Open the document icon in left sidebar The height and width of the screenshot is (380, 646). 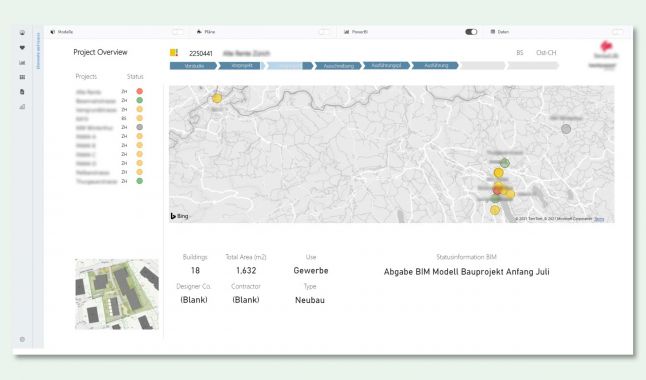22,92
